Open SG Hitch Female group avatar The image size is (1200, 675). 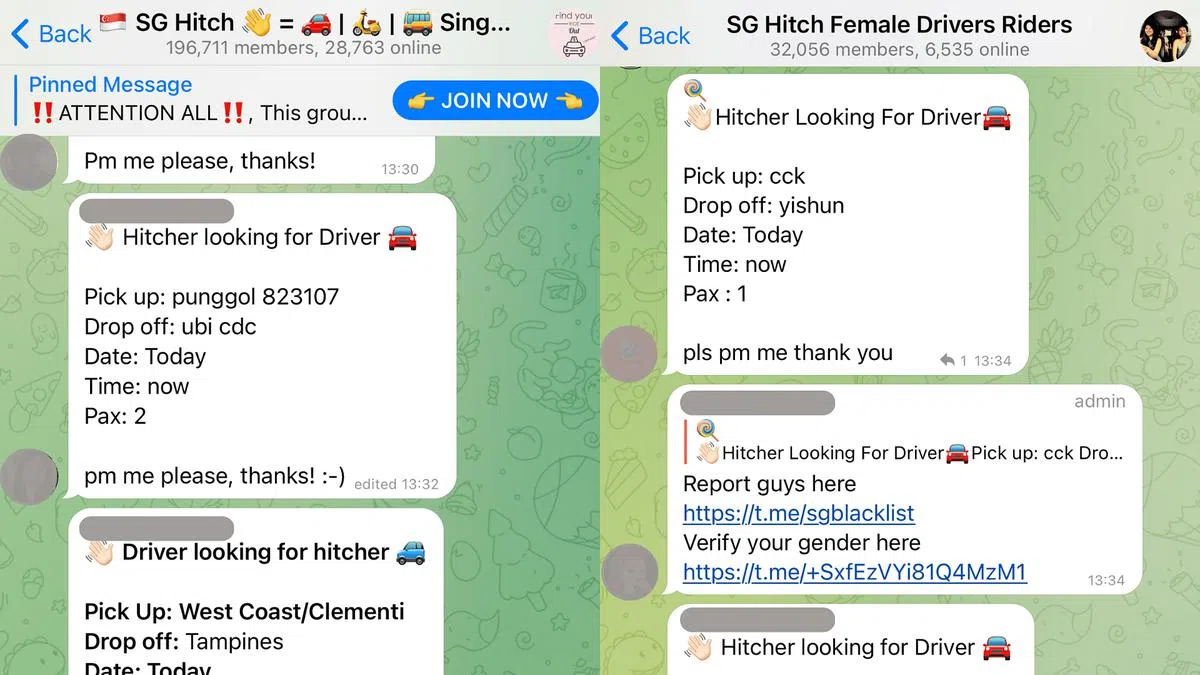click(1165, 35)
